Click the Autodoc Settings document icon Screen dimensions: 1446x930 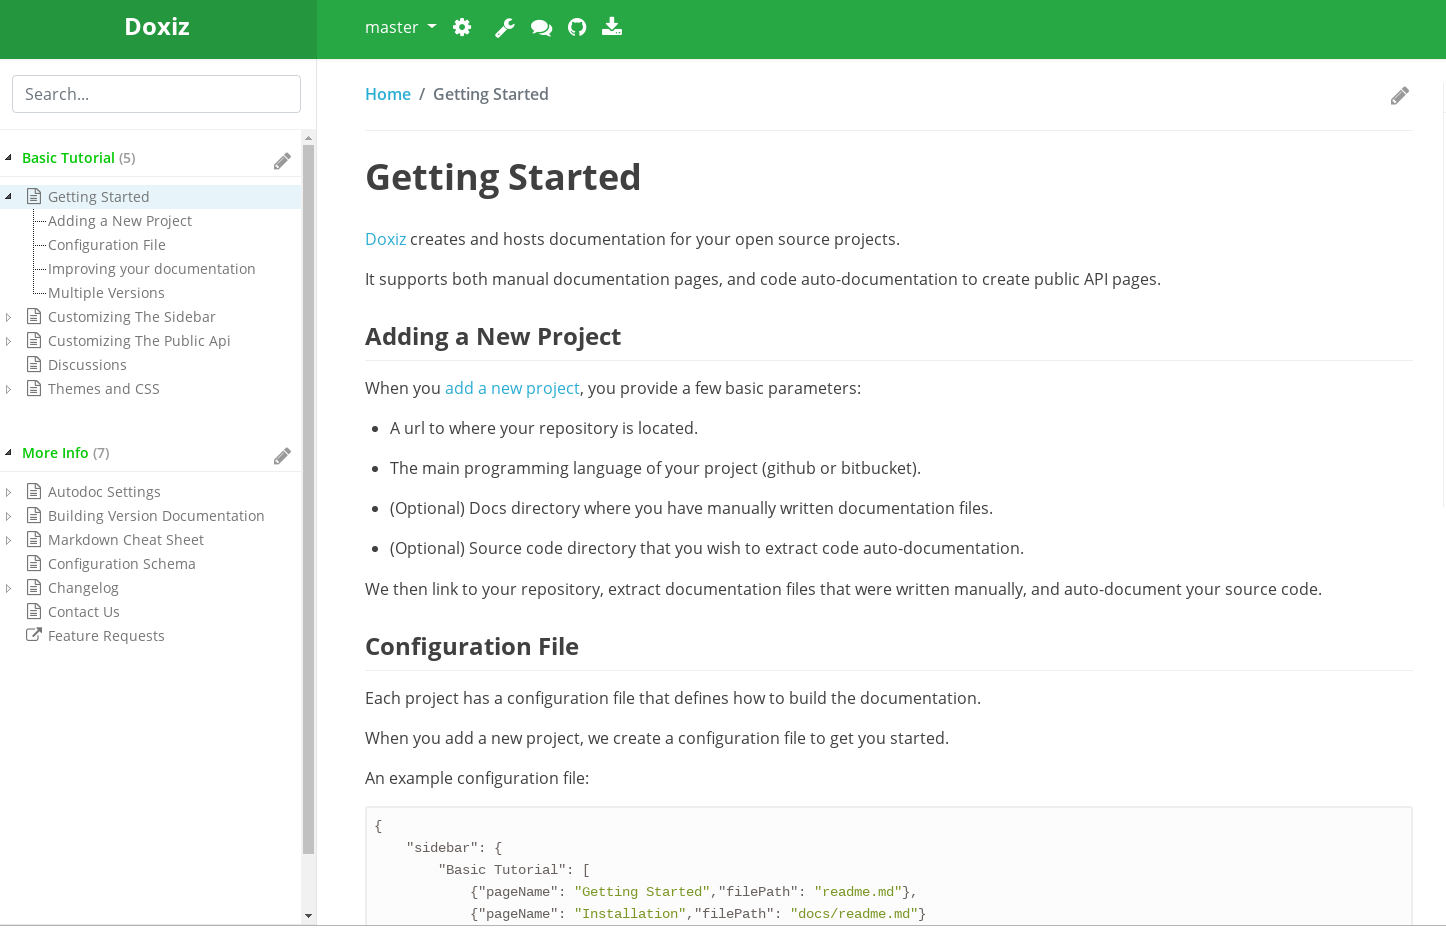click(34, 491)
